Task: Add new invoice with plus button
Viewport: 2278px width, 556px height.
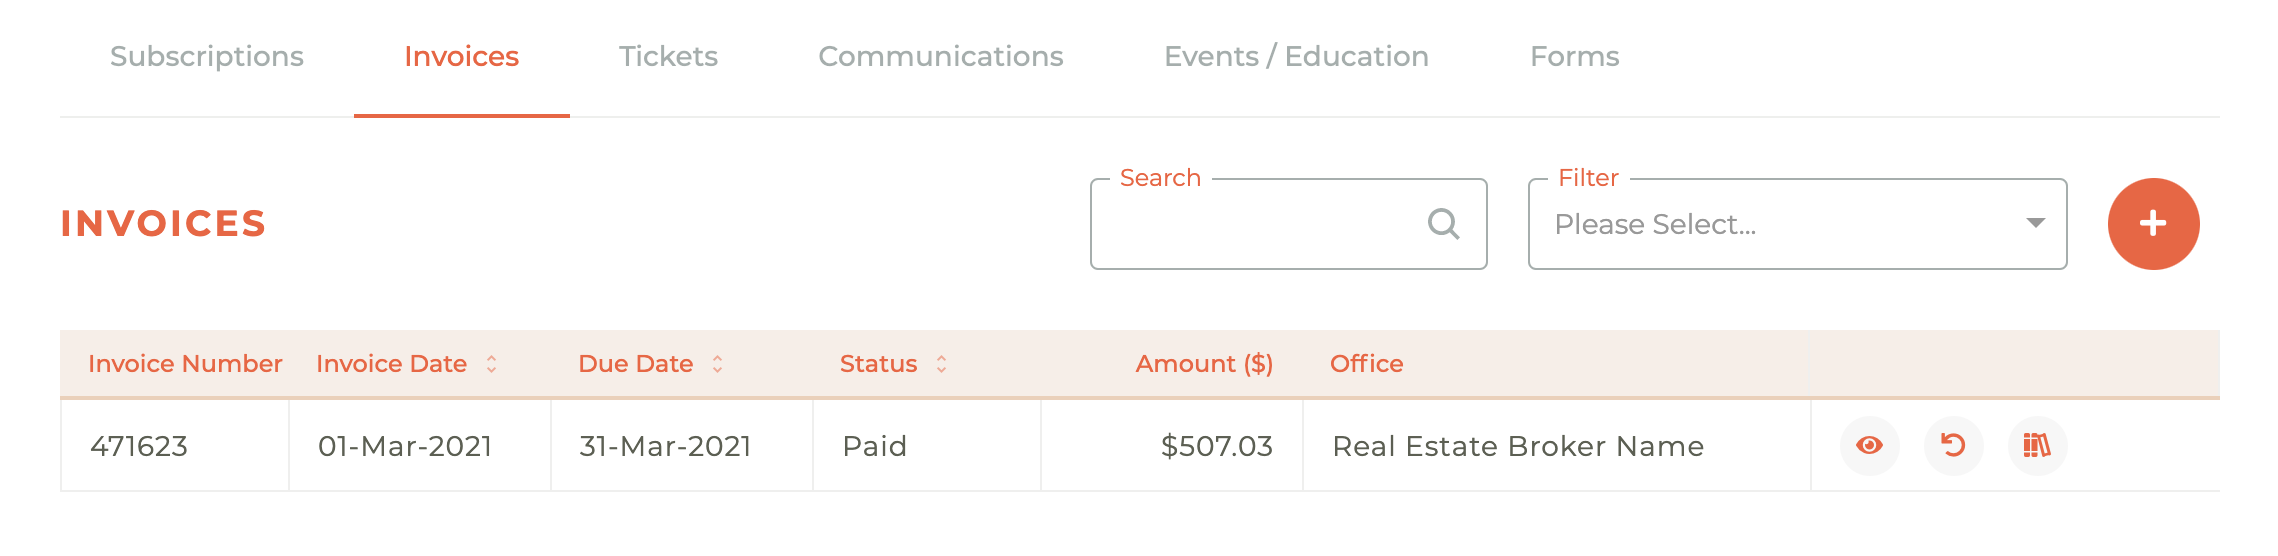Action: 2153,224
